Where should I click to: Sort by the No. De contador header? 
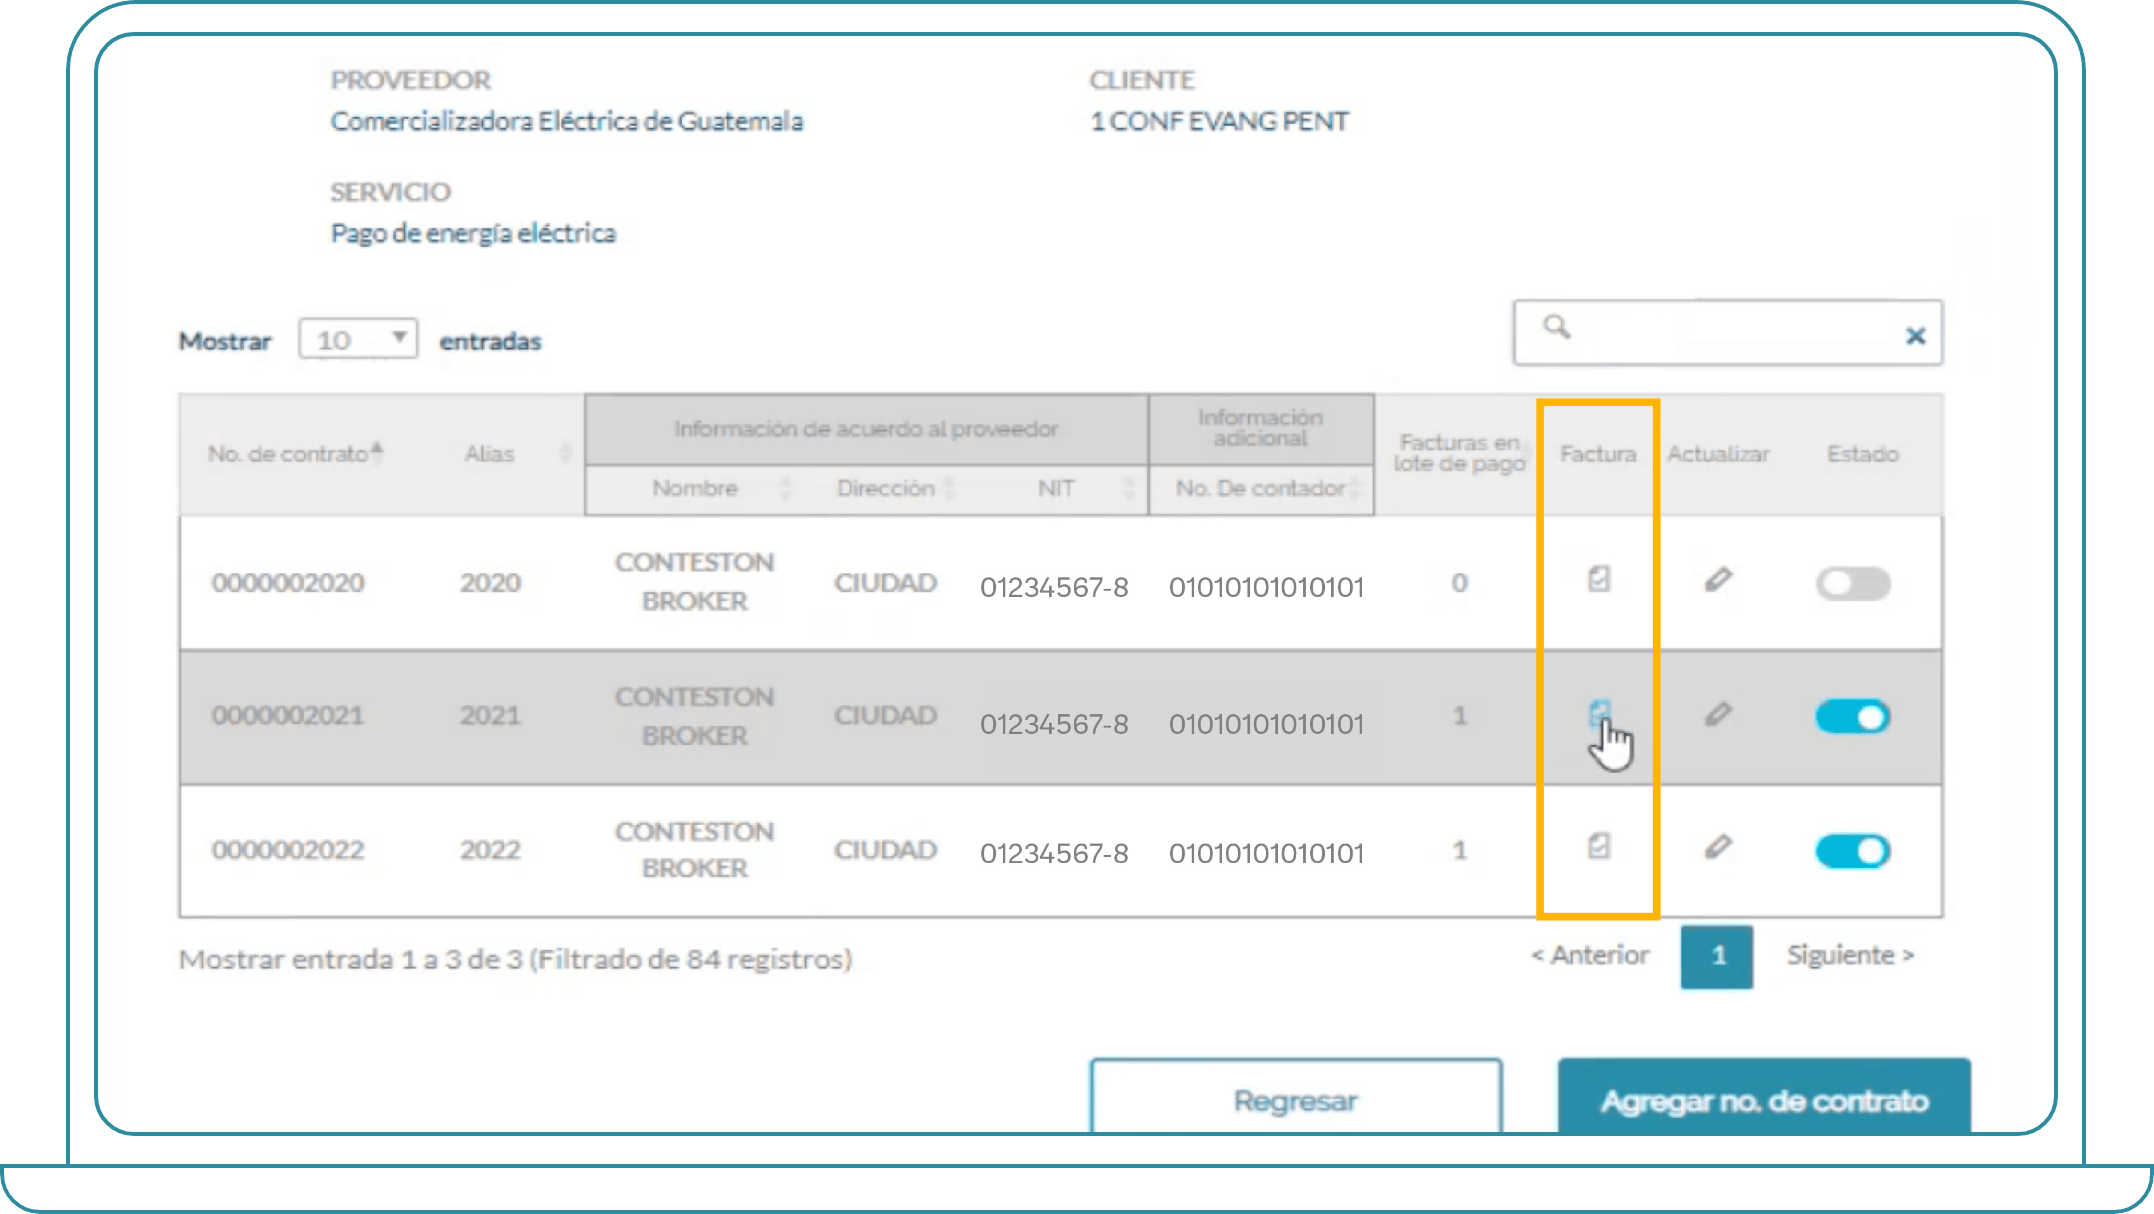(x=1260, y=488)
